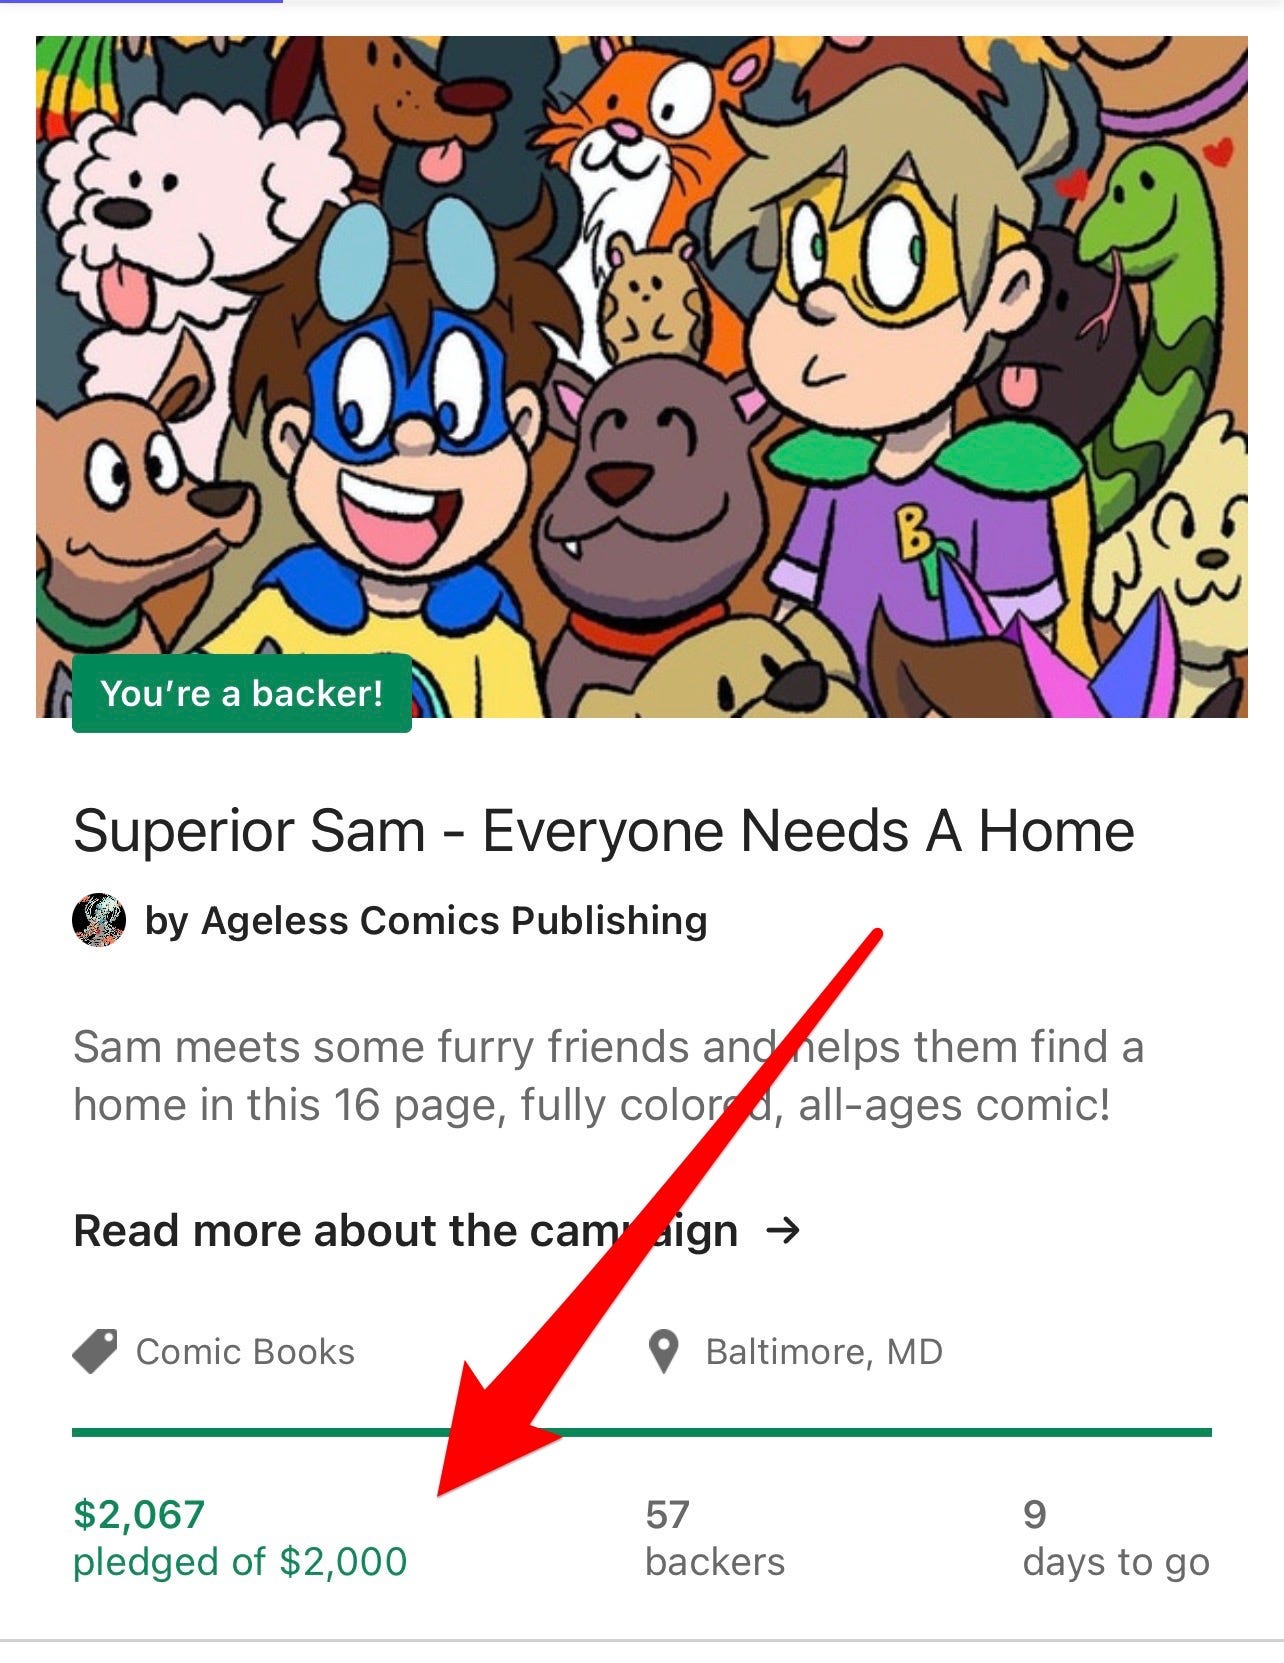Screen dimensions: 1284x1663
Task: Click the 9 days to go counter
Action: coord(1116,1538)
